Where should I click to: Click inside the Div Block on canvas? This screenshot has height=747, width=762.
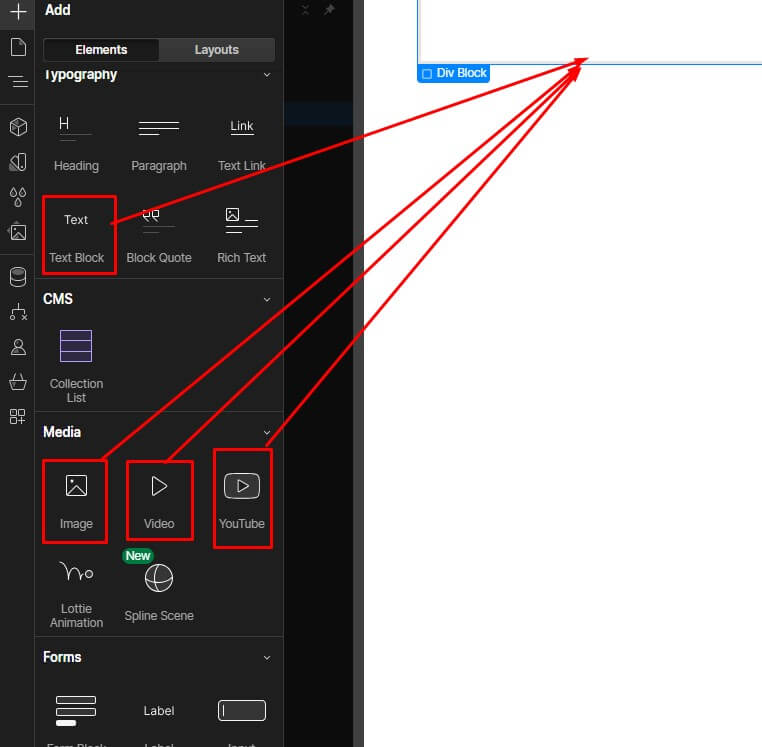[590, 31]
